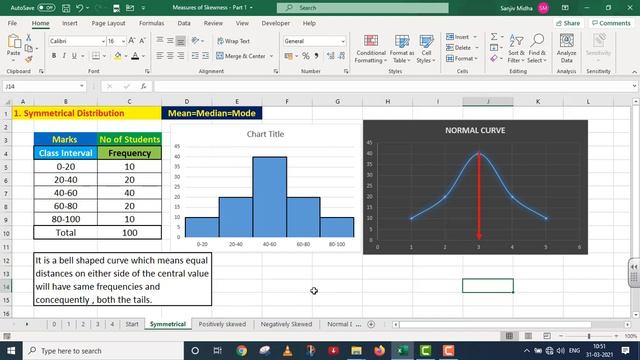
Task: Open Conditional Formatting menu
Action: point(370,49)
